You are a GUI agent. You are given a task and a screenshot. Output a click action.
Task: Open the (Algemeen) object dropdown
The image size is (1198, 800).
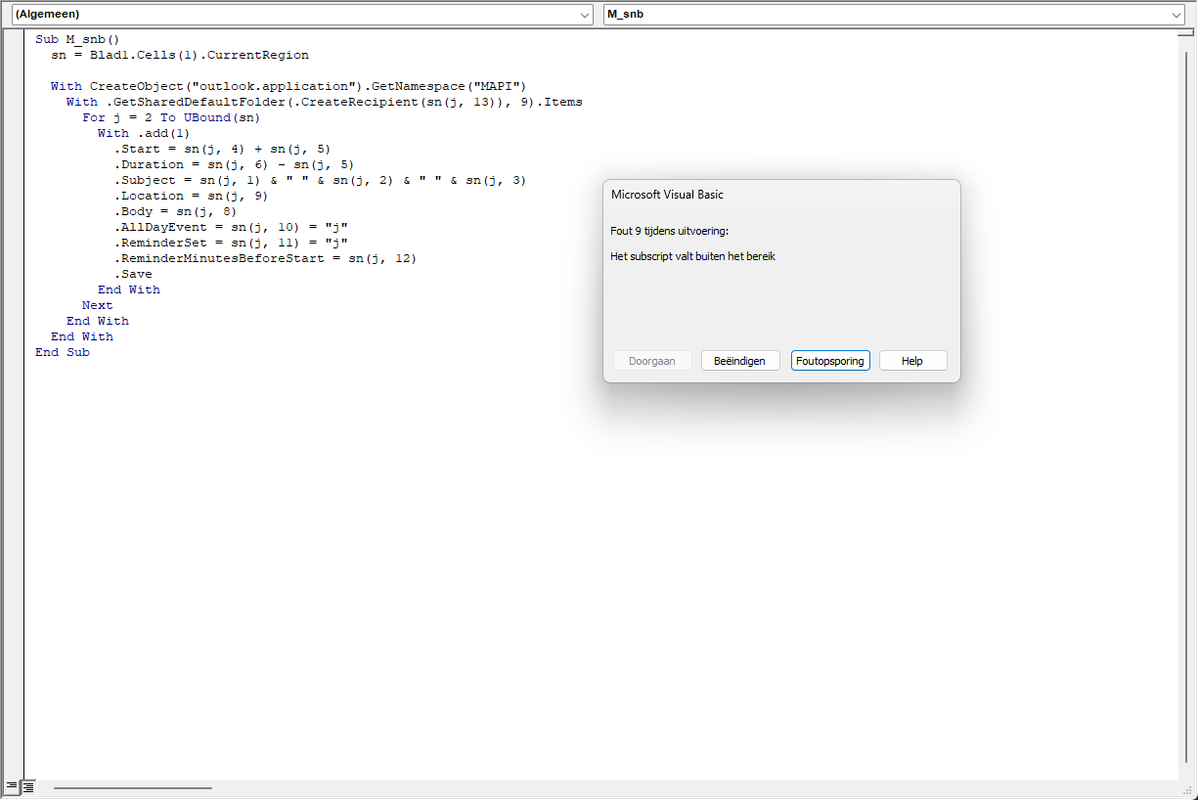(x=302, y=15)
